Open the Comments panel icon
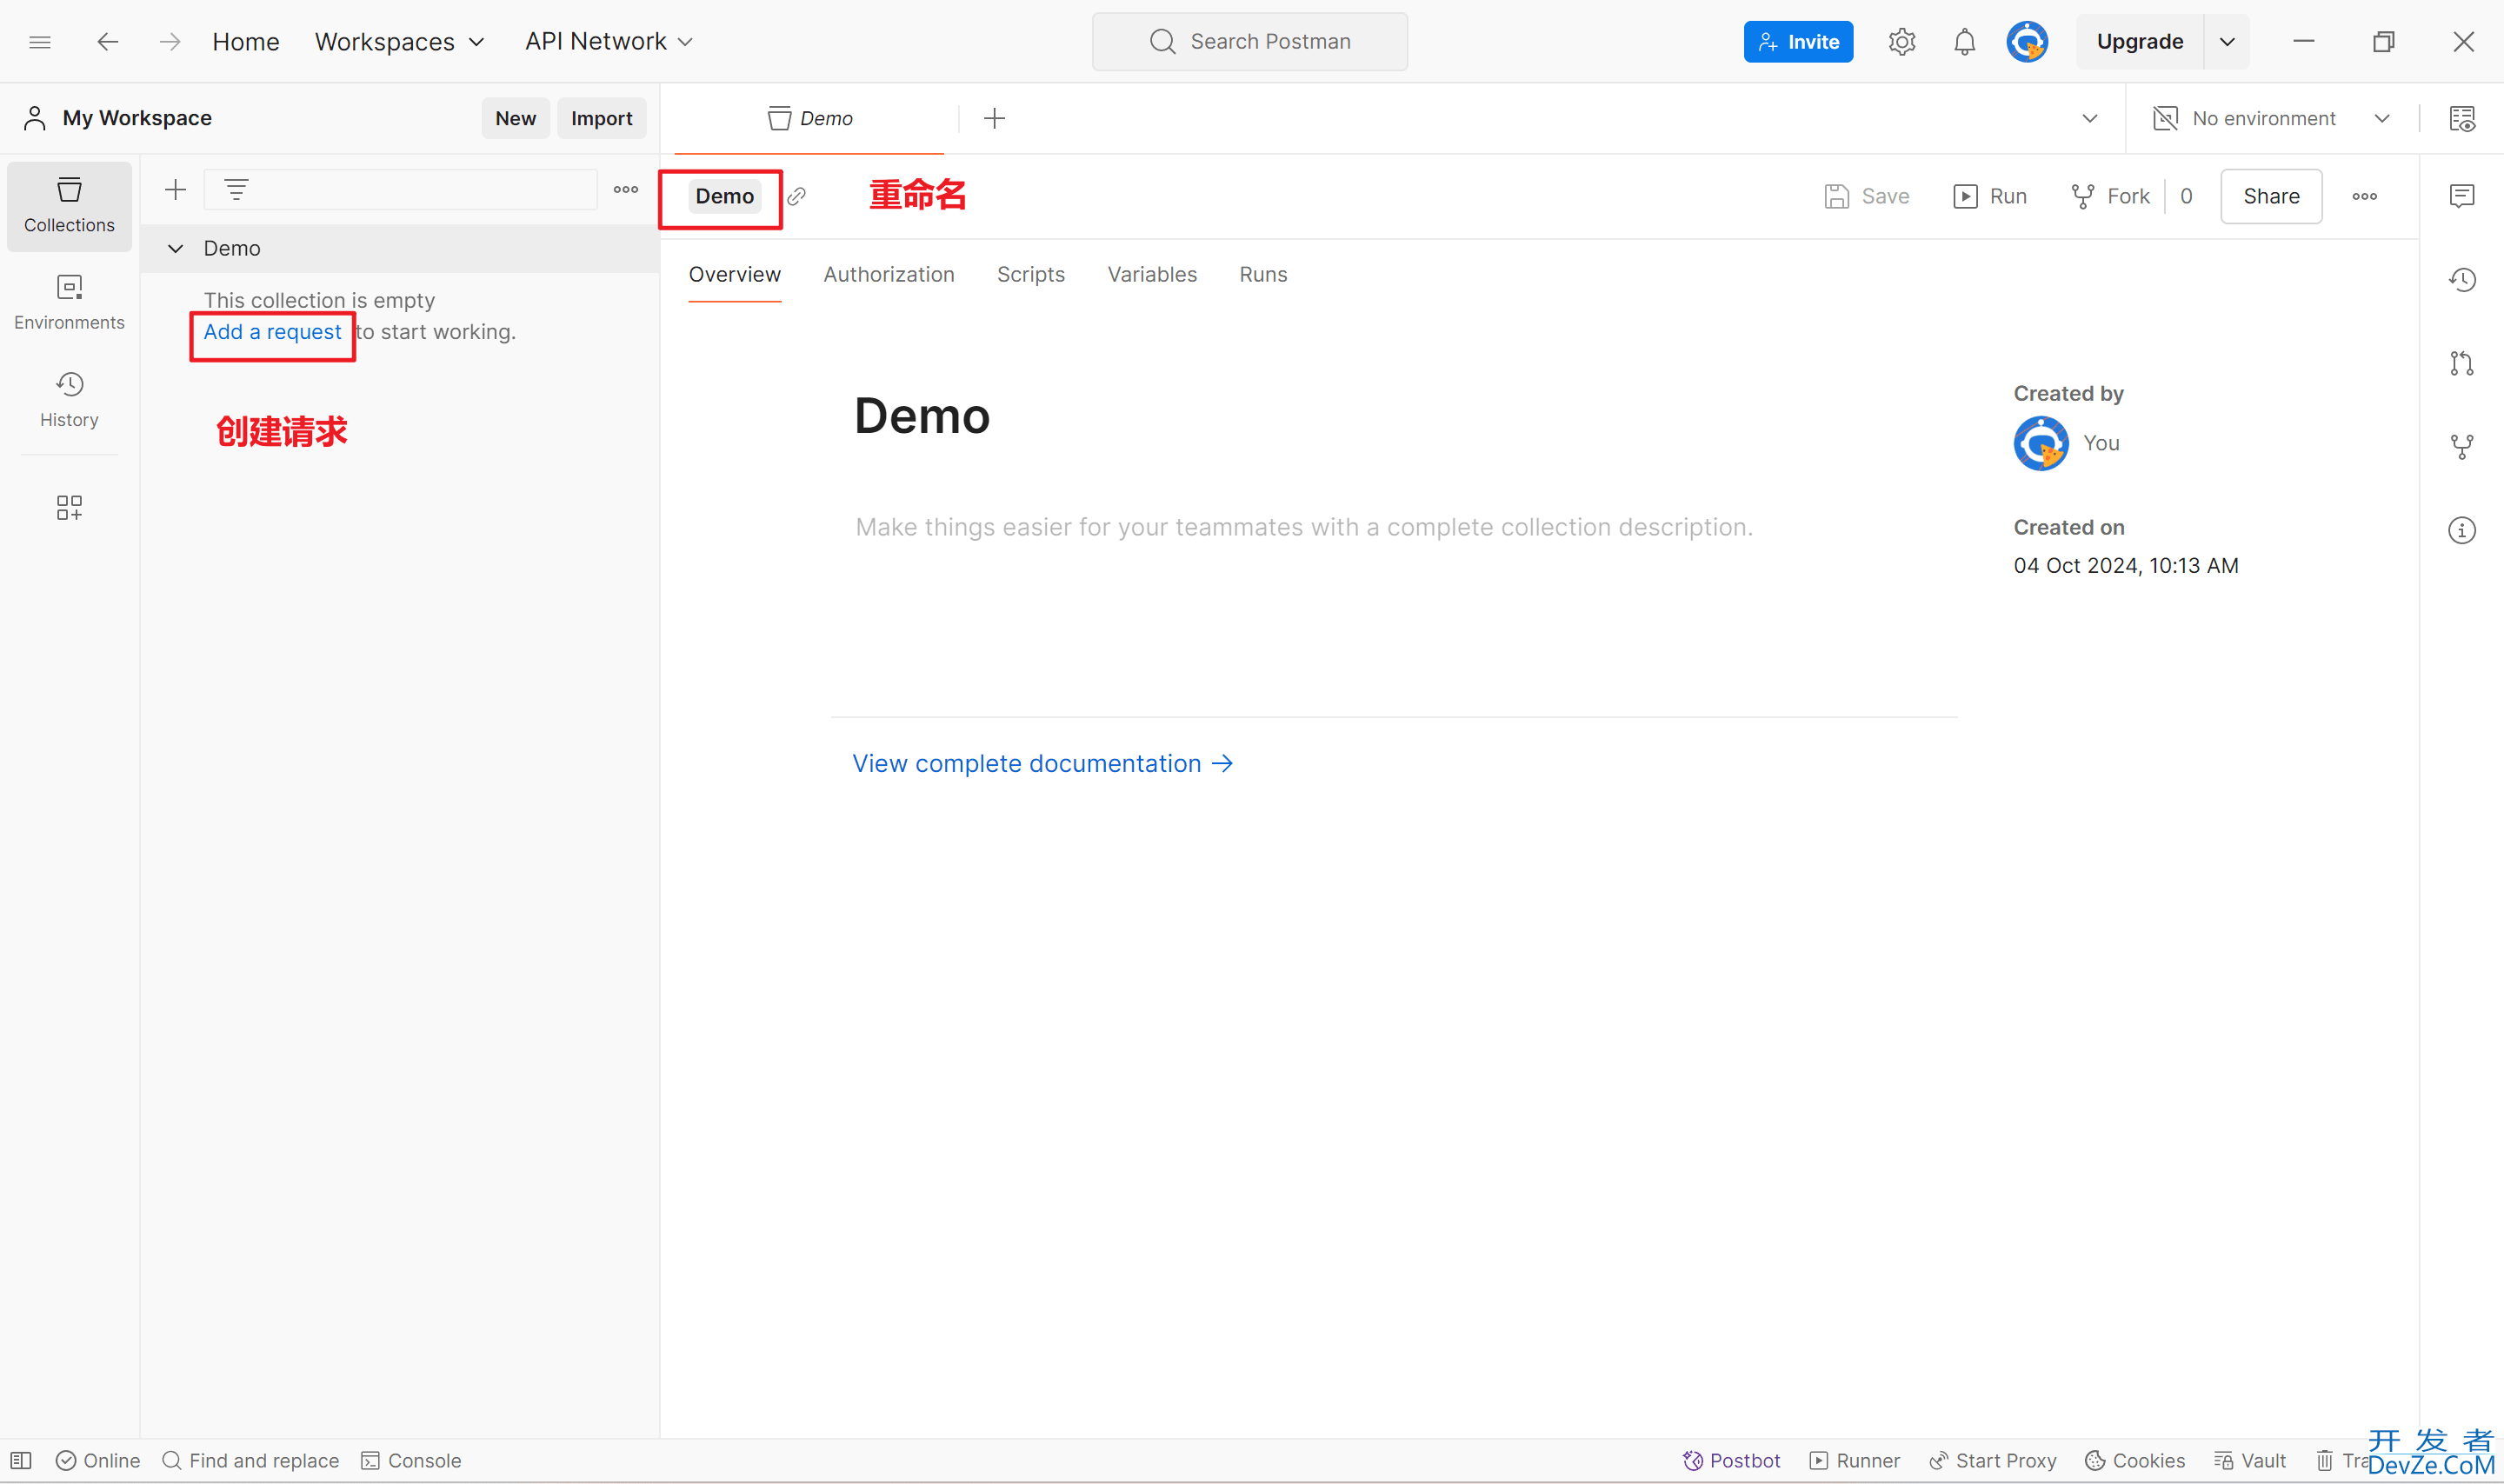The height and width of the screenshot is (1484, 2504). [x=2462, y=196]
